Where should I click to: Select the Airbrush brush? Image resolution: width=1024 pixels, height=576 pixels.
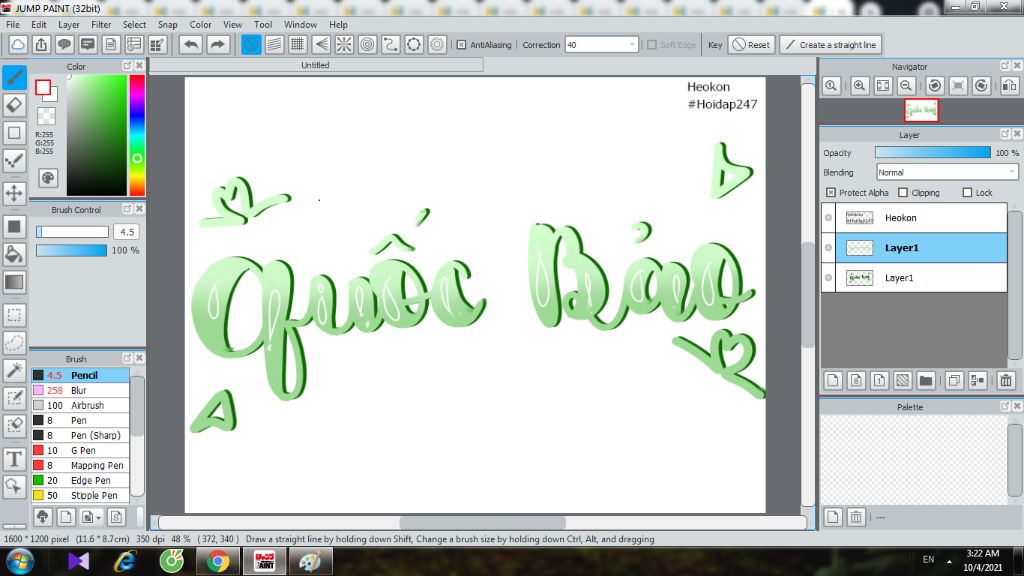(x=80, y=406)
